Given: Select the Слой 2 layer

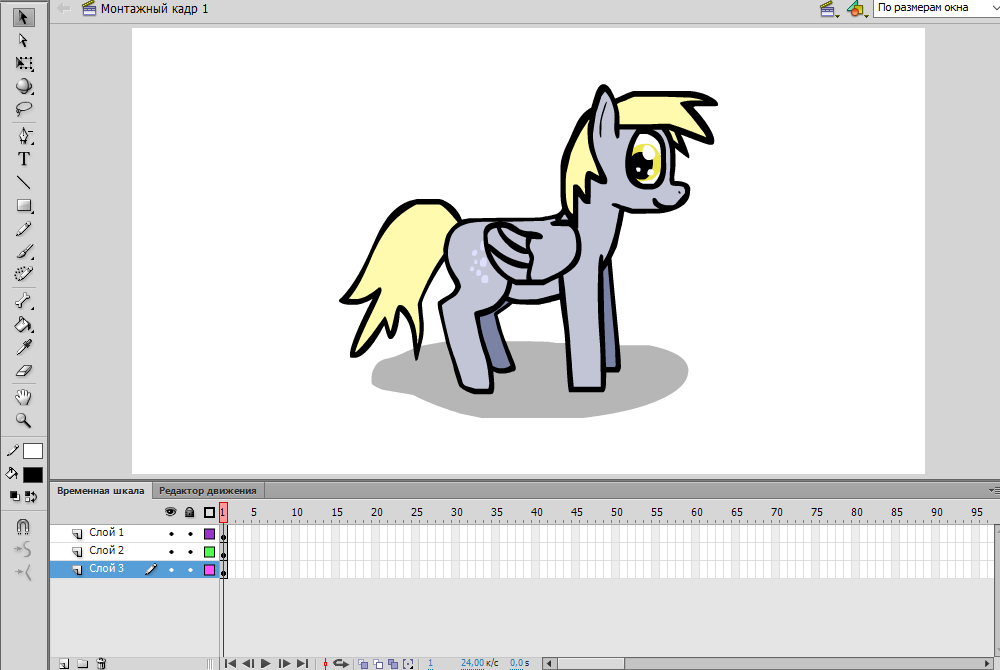Looking at the screenshot, I should 107,551.
